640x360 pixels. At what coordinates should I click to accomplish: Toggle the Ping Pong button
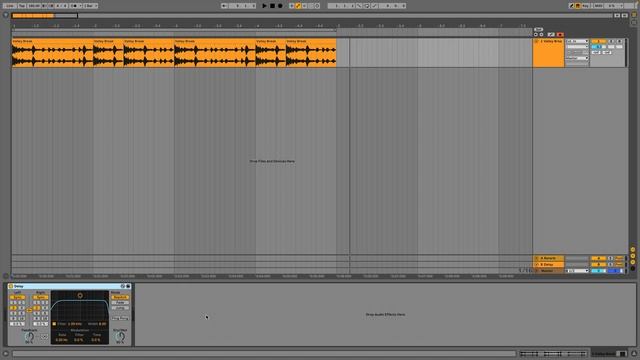click(x=120, y=318)
